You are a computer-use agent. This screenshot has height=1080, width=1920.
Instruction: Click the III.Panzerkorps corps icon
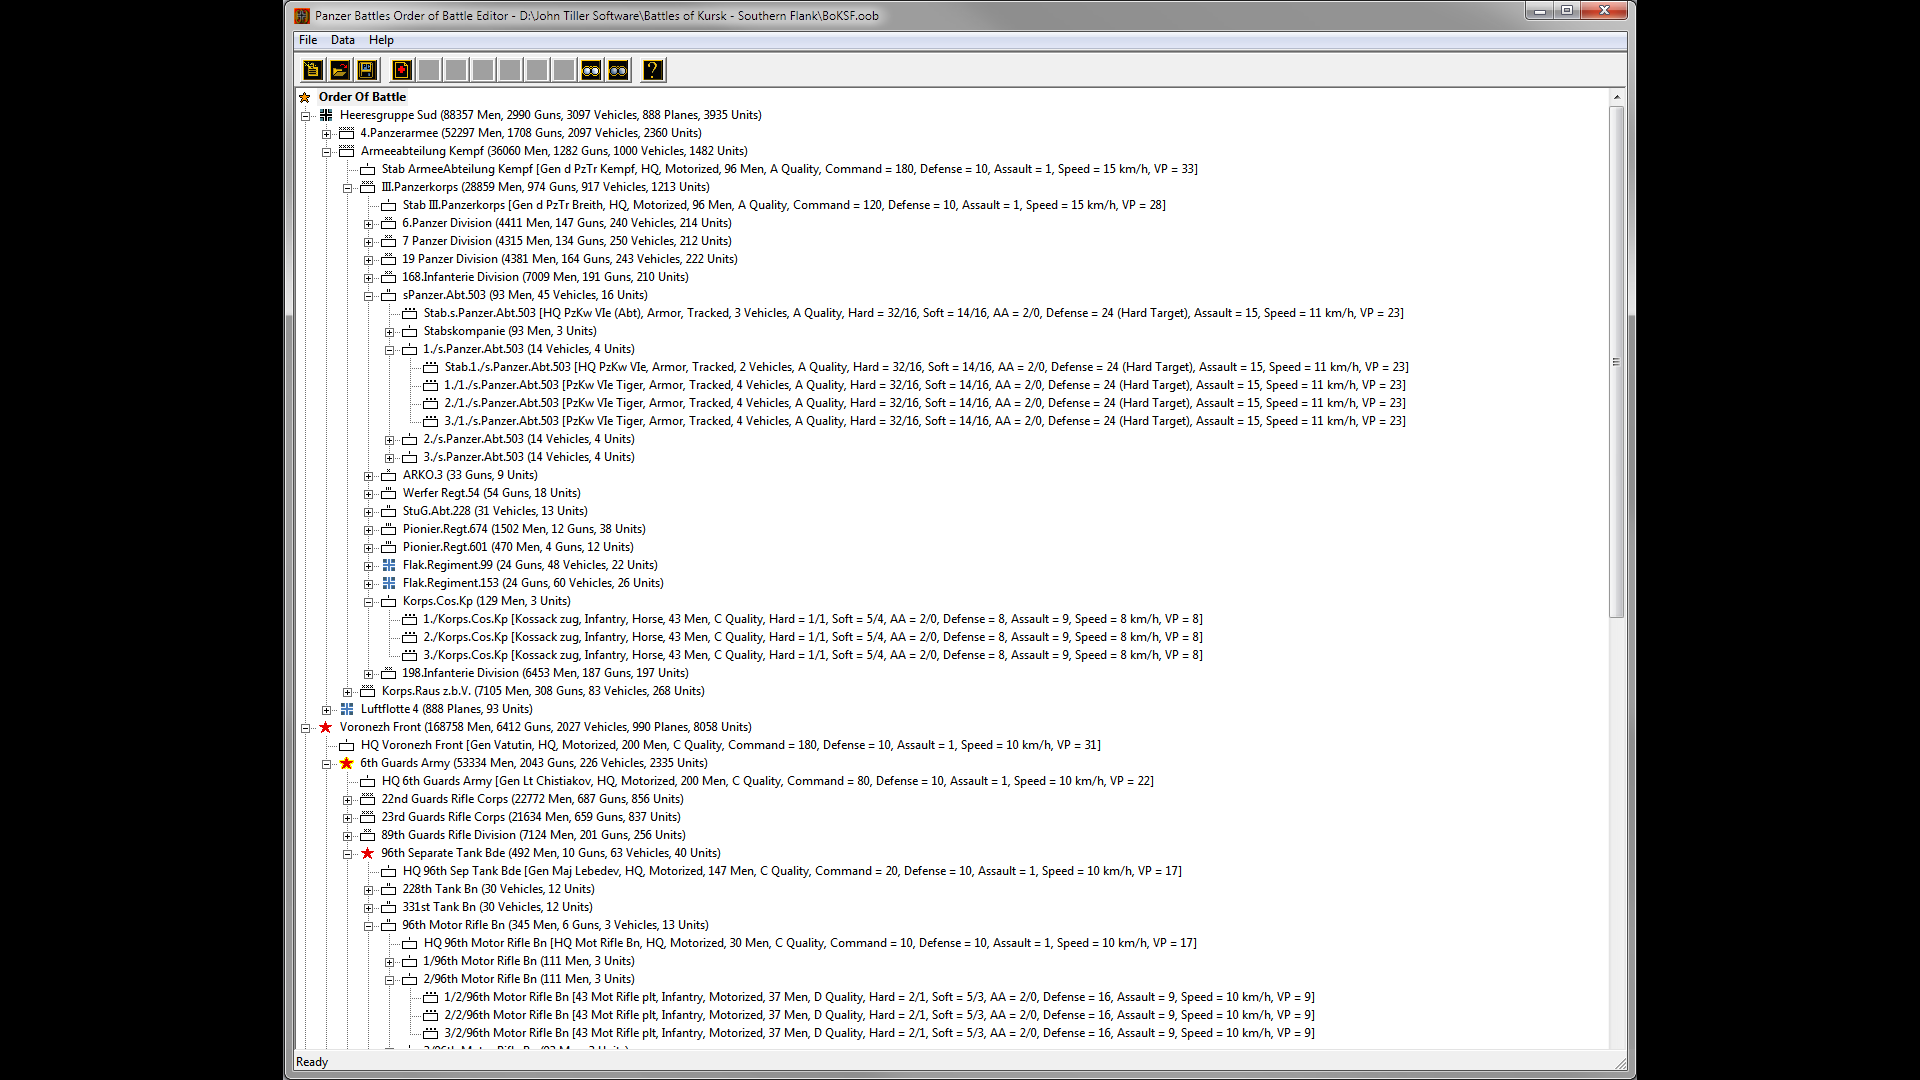pos(368,187)
